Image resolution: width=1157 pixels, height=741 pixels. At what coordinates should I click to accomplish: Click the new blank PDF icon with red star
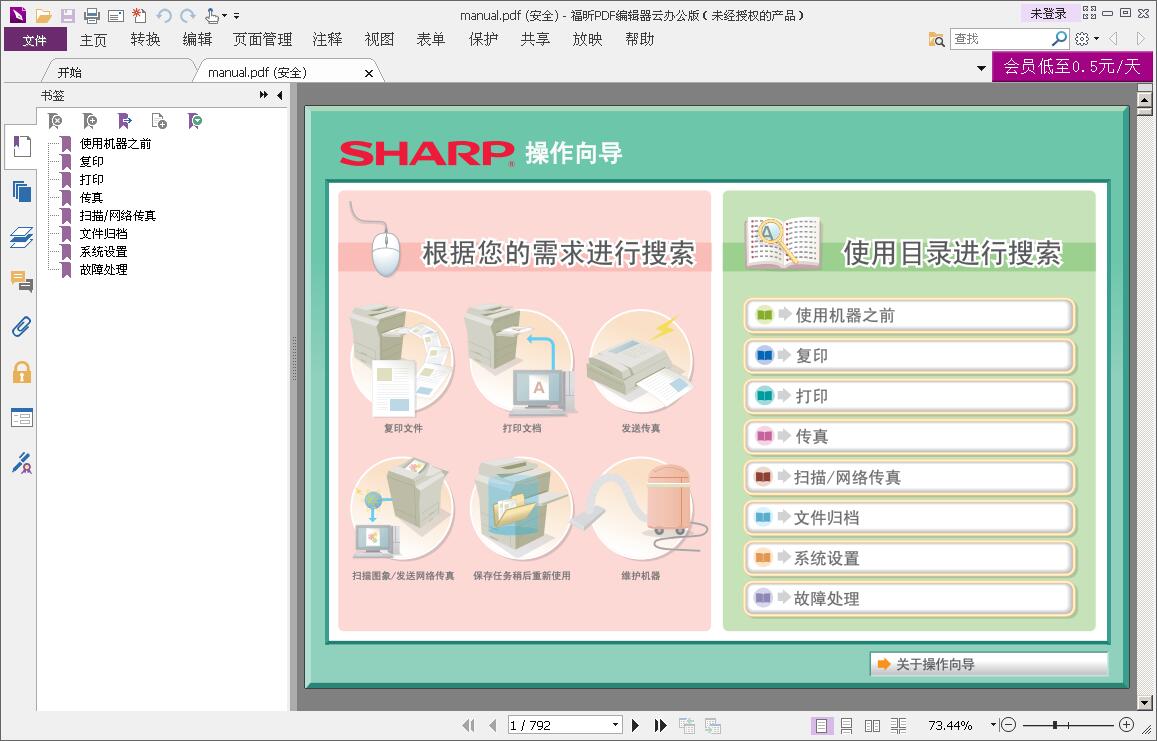139,15
